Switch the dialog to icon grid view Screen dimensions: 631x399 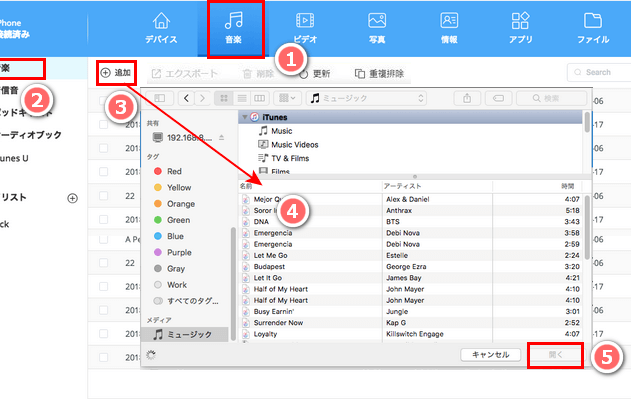(224, 98)
